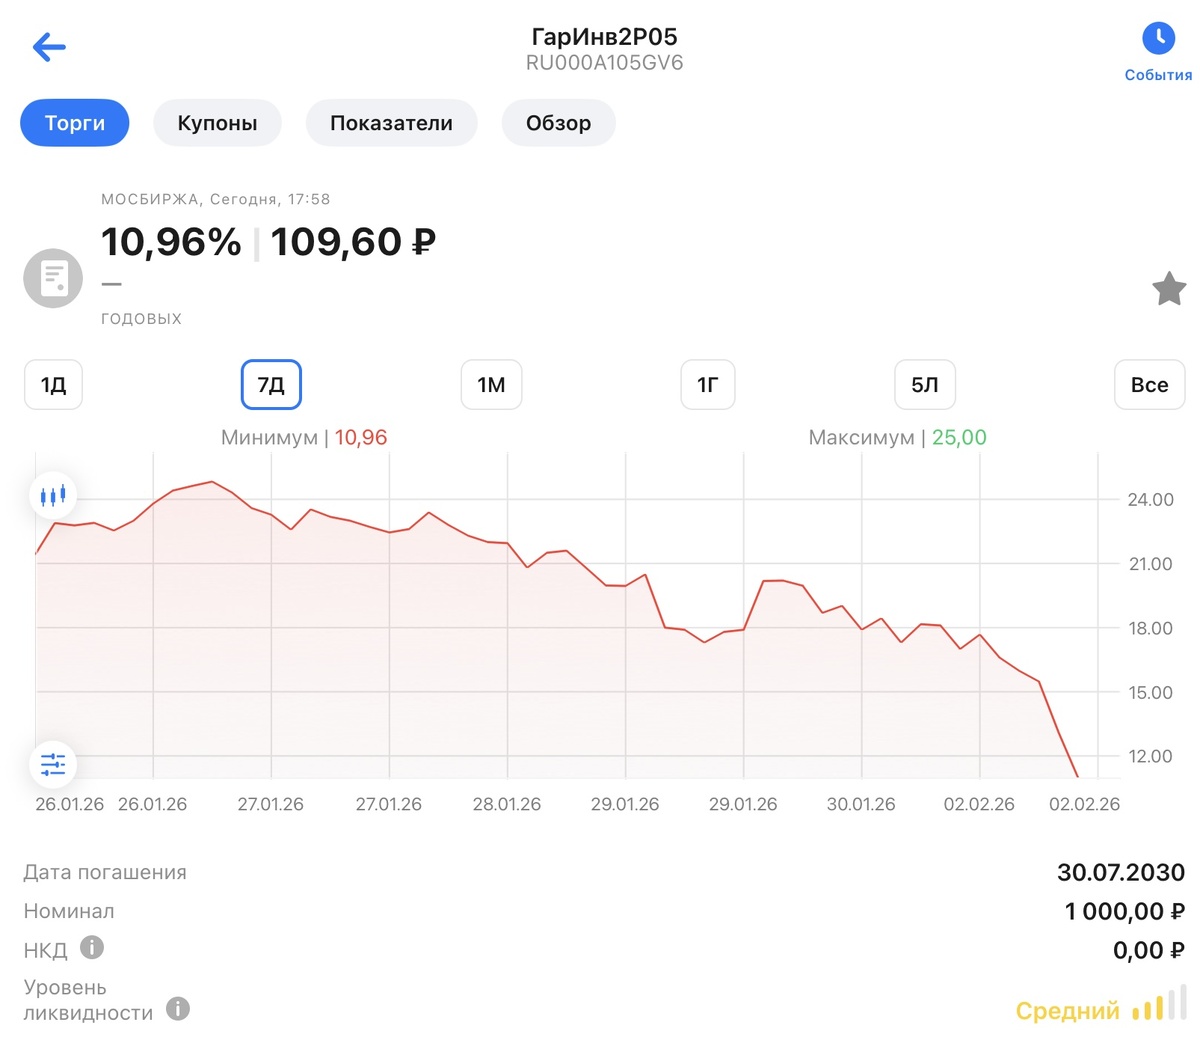Tap the 109,60 ₽ price
1200x1052 pixels.
pos(353,242)
